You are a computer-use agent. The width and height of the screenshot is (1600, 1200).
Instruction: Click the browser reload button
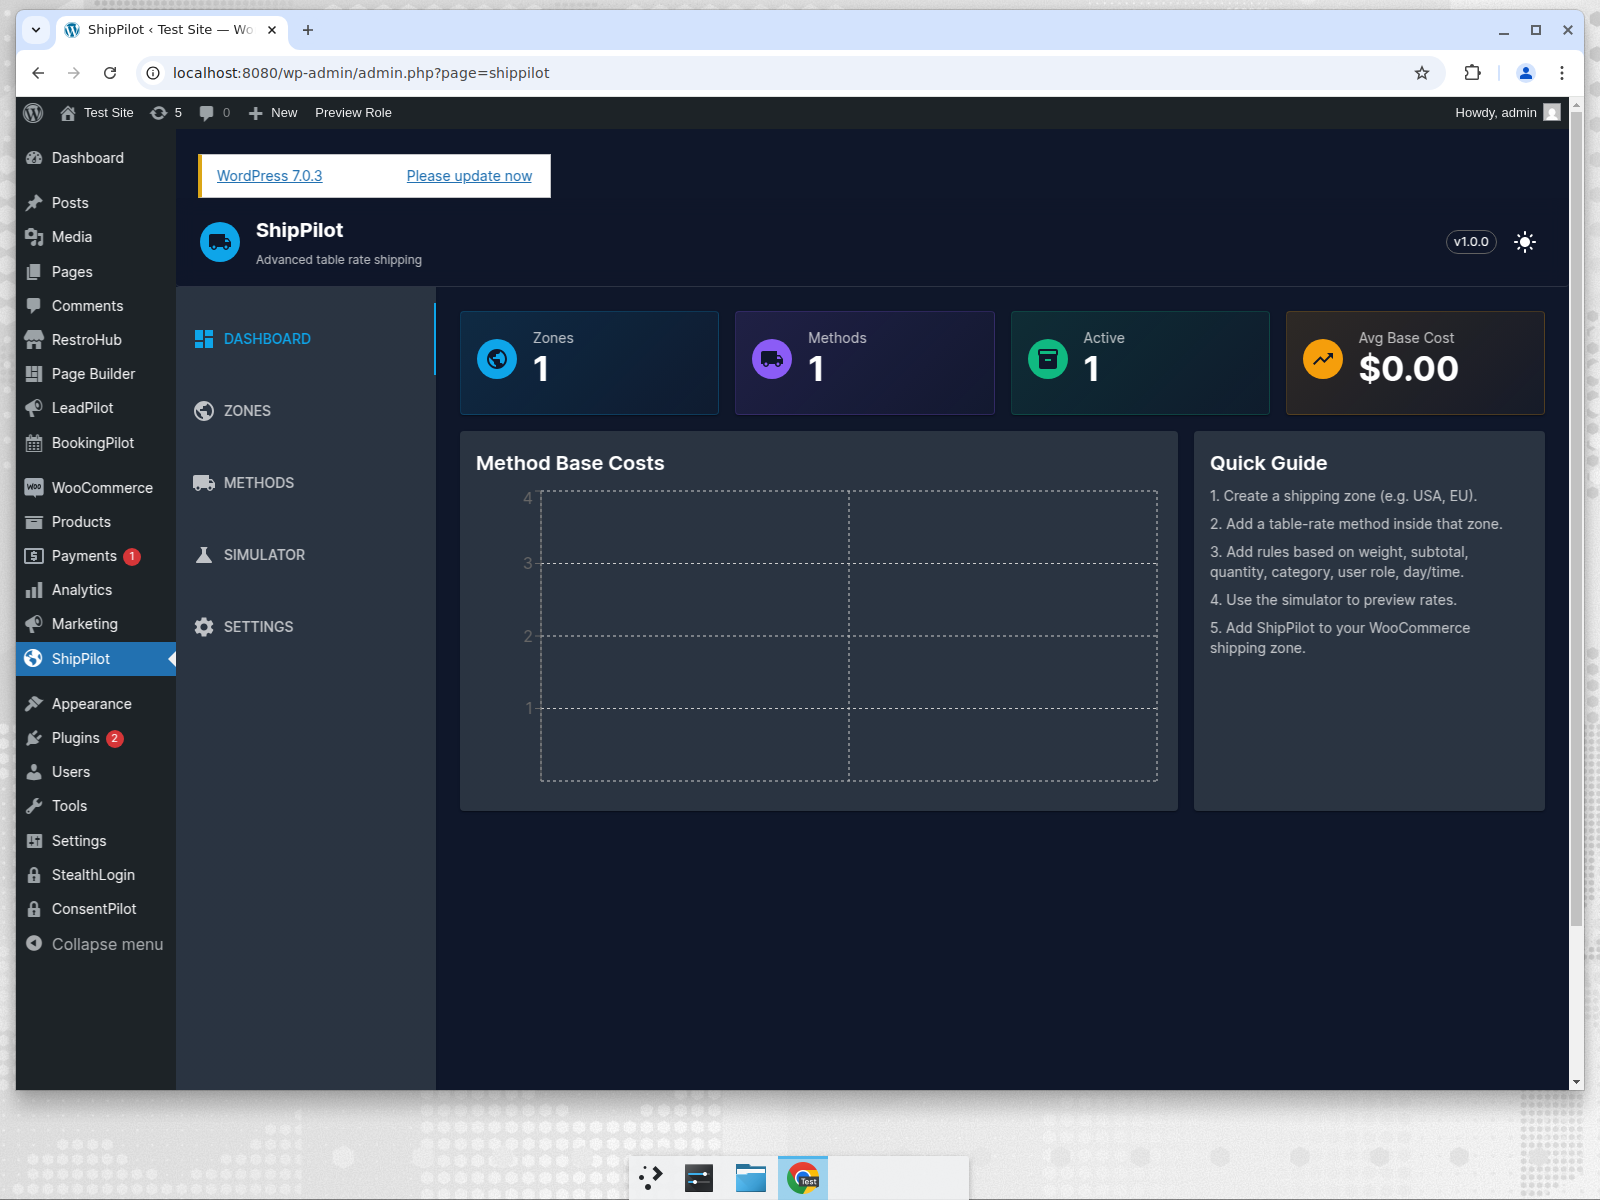[110, 73]
